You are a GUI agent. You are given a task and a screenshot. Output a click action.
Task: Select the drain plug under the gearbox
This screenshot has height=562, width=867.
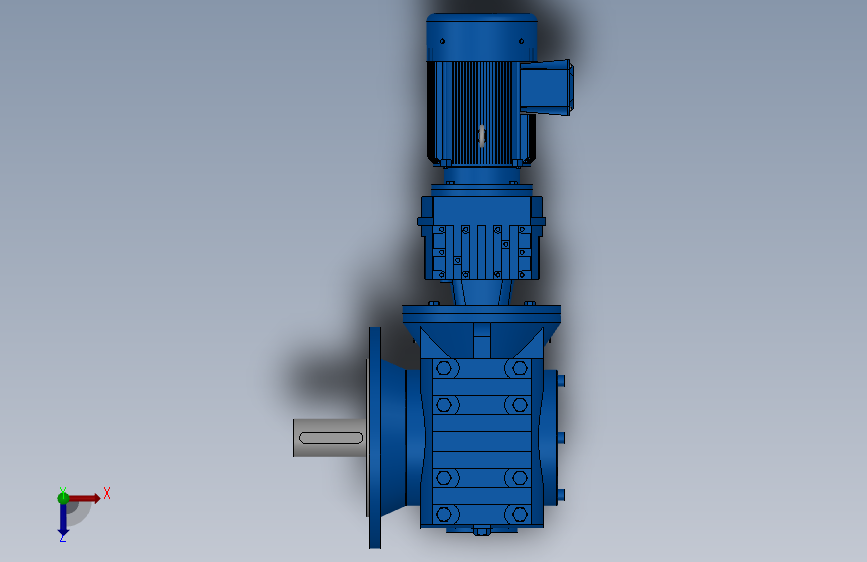point(482,532)
